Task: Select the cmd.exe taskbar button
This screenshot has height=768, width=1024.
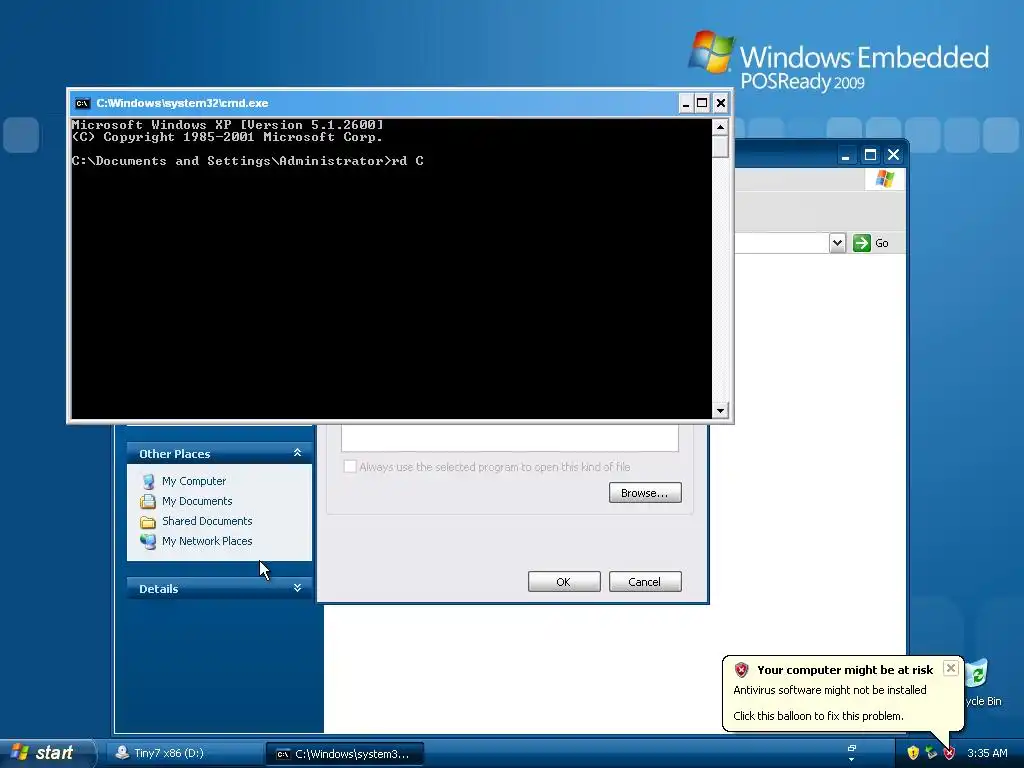Action: pos(345,754)
